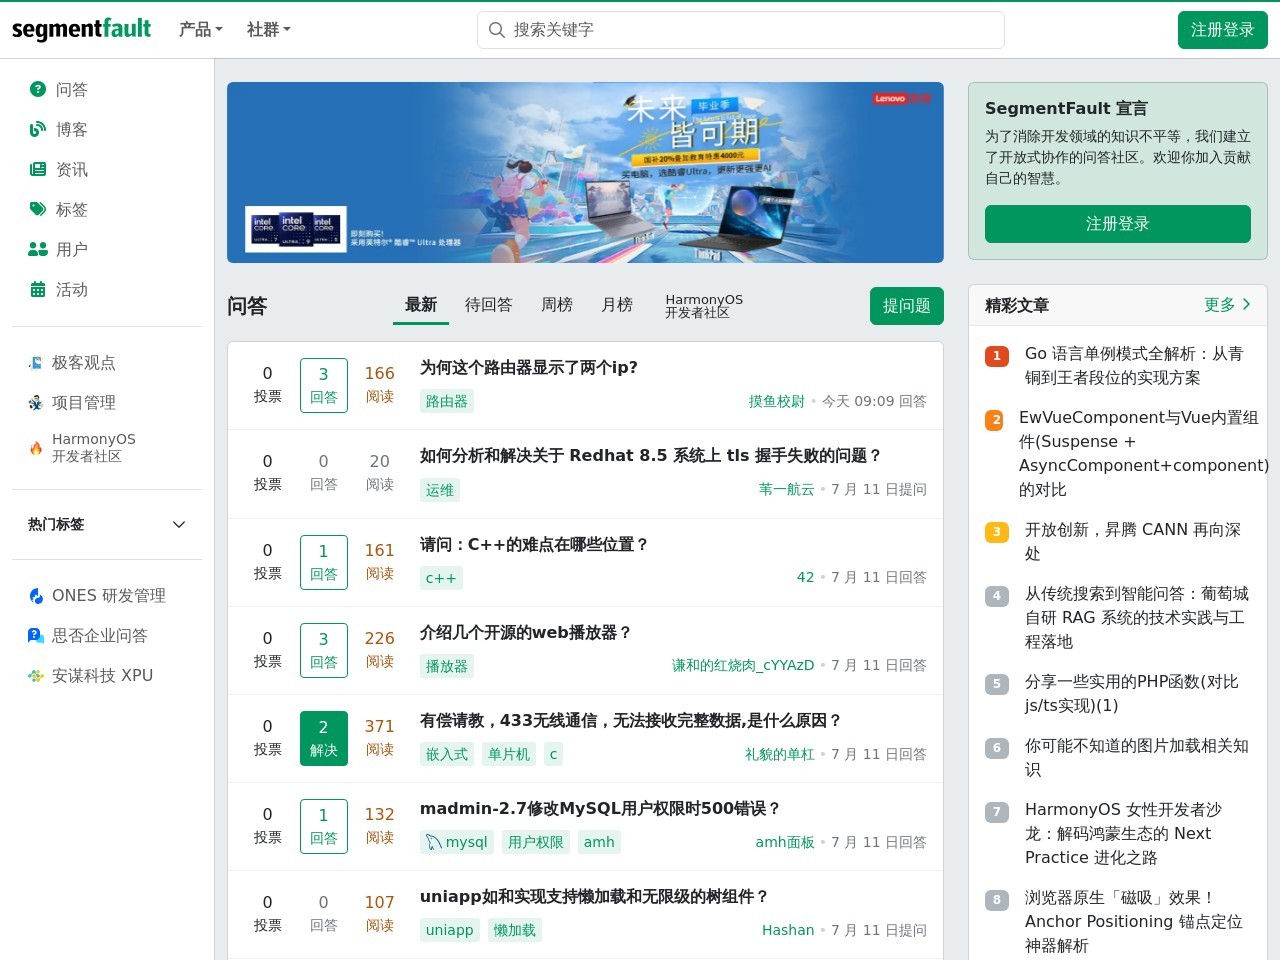This screenshot has width=1280, height=960.
Task: Open the 产品 dropdown menu
Action: pyautogui.click(x=201, y=30)
